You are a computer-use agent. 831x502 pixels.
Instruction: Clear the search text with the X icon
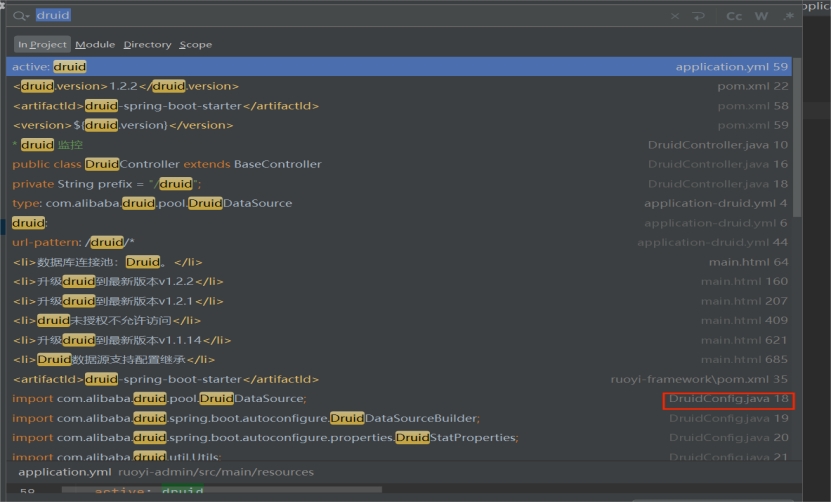click(674, 16)
